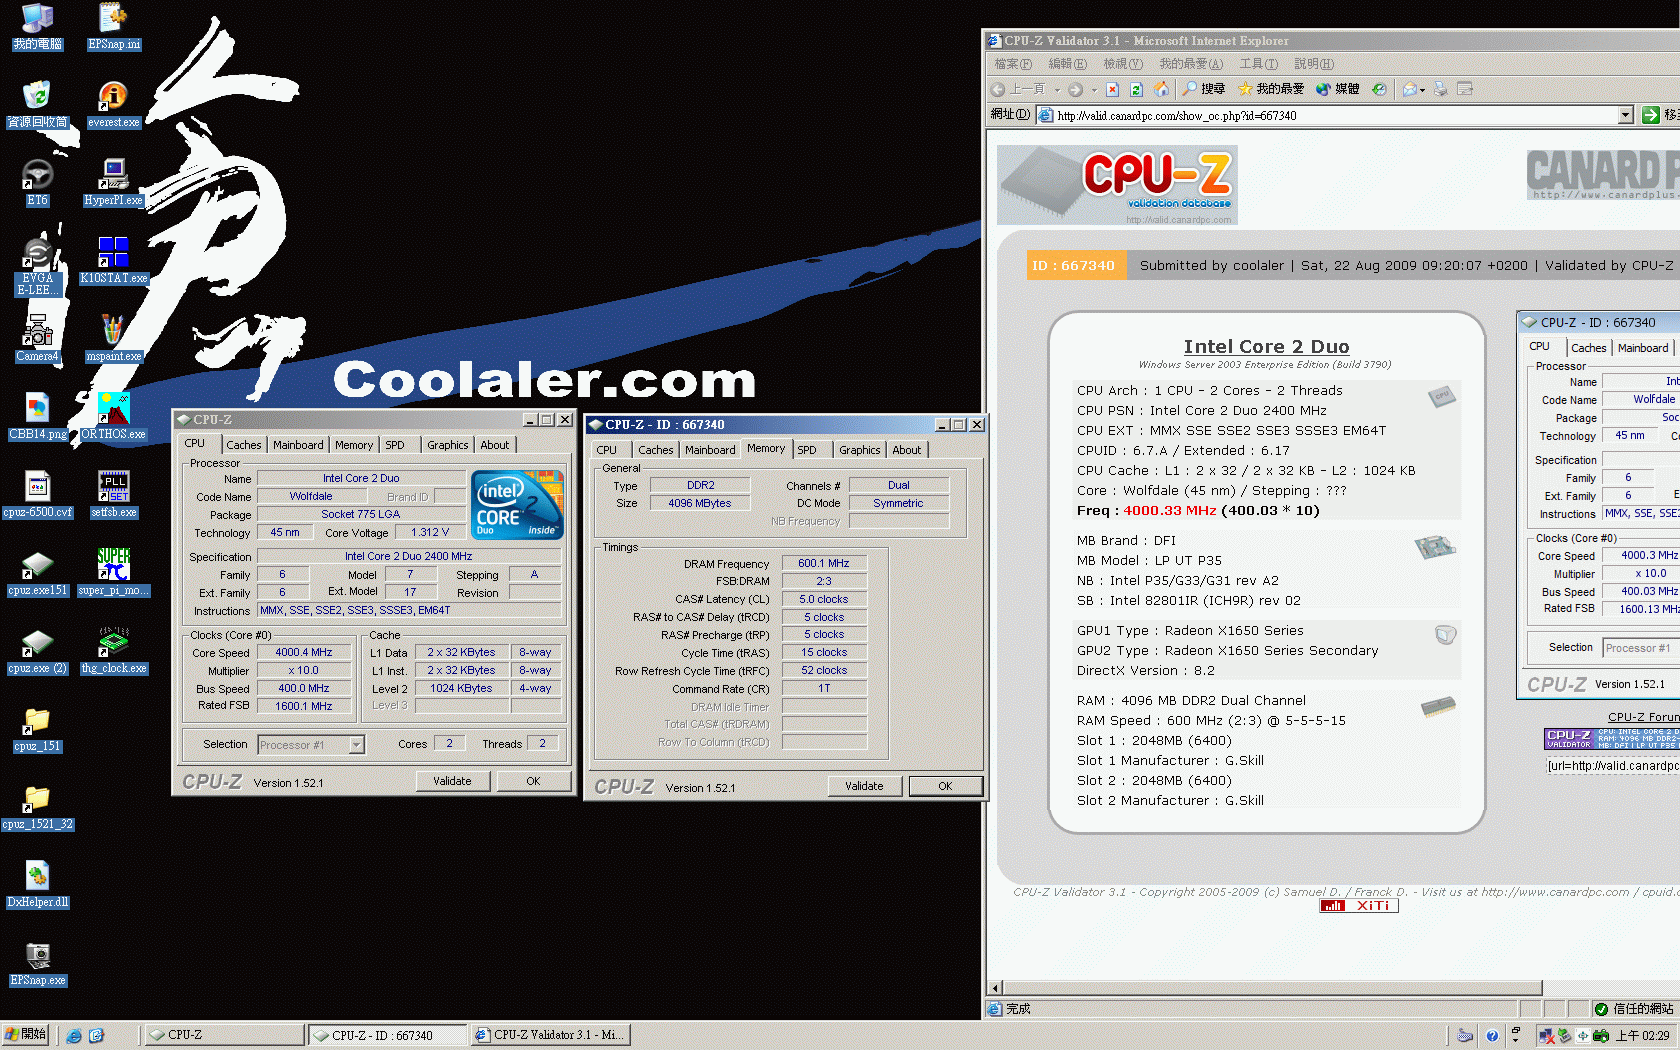This screenshot has height=1050, width=1680.
Task: Open the HyperPI.exe desktop icon
Action: point(113,182)
